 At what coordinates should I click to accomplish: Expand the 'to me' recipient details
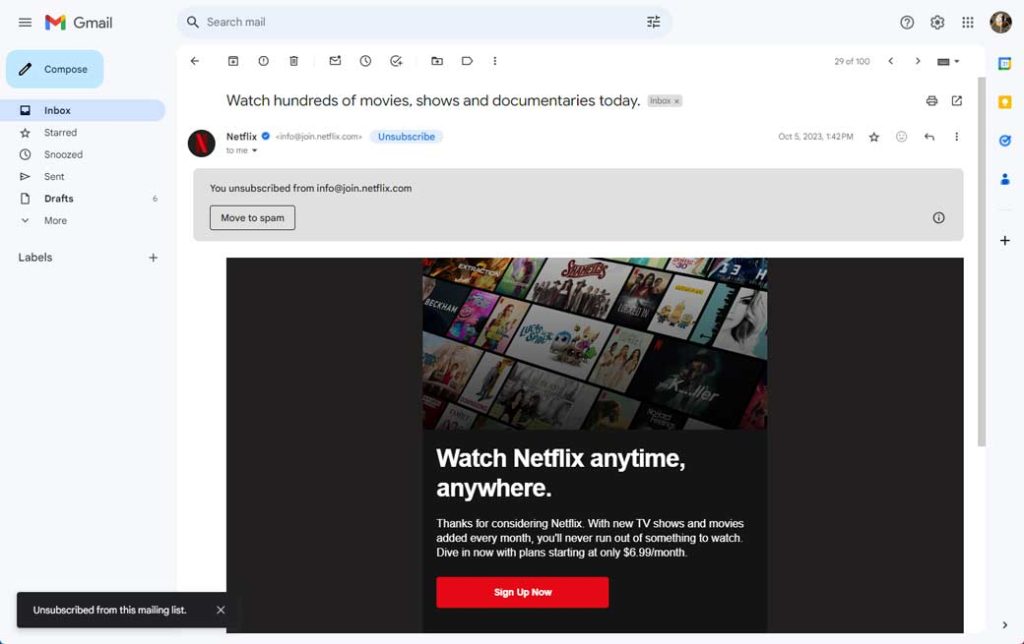click(254, 151)
